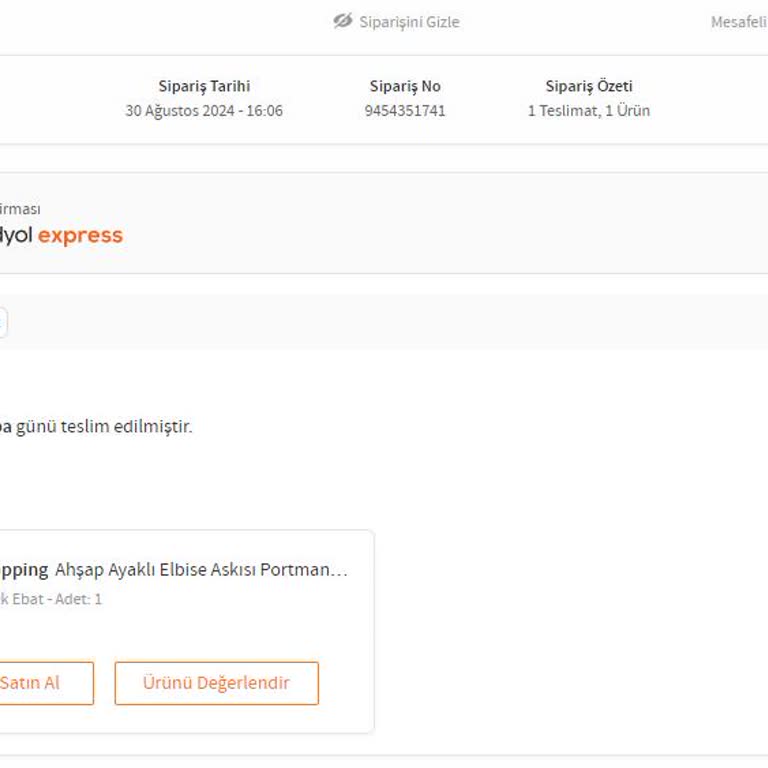The image size is (768, 768).
Task: Click the 'Ürünü Değerlendir' button
Action: click(x=216, y=683)
